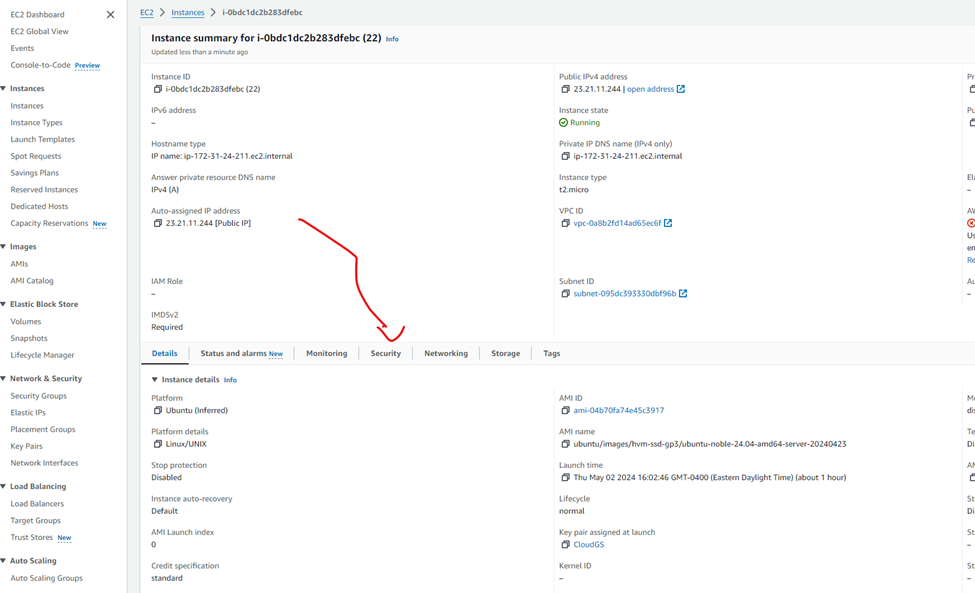Go to Instances breadcrumb link

pyautogui.click(x=188, y=12)
